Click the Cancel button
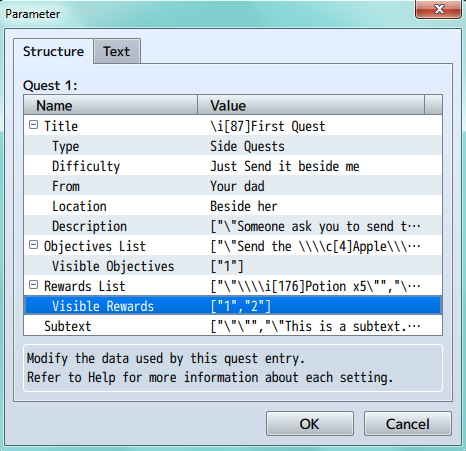Image resolution: width=466 pixels, height=451 pixels. 408,424
